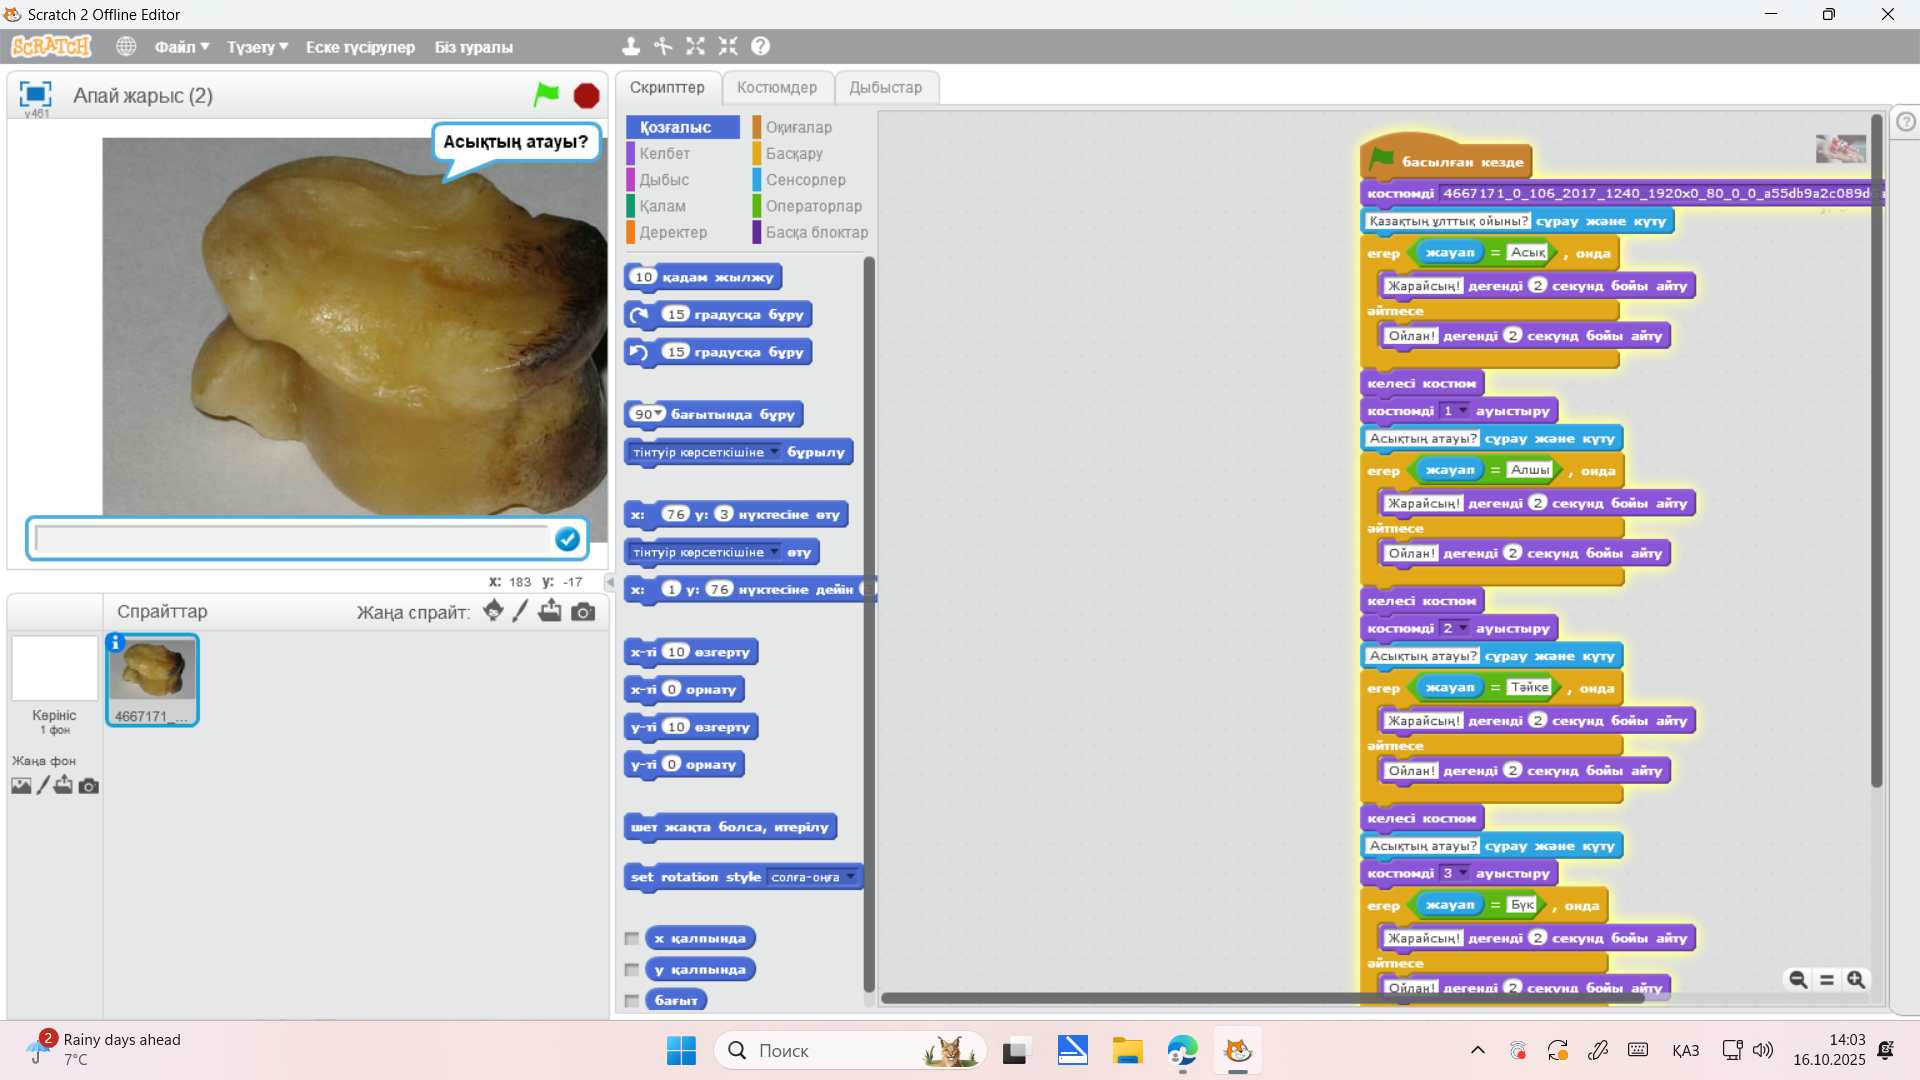Switch to the Дыбыстар tab
This screenshot has height=1080, width=1920.
click(885, 87)
